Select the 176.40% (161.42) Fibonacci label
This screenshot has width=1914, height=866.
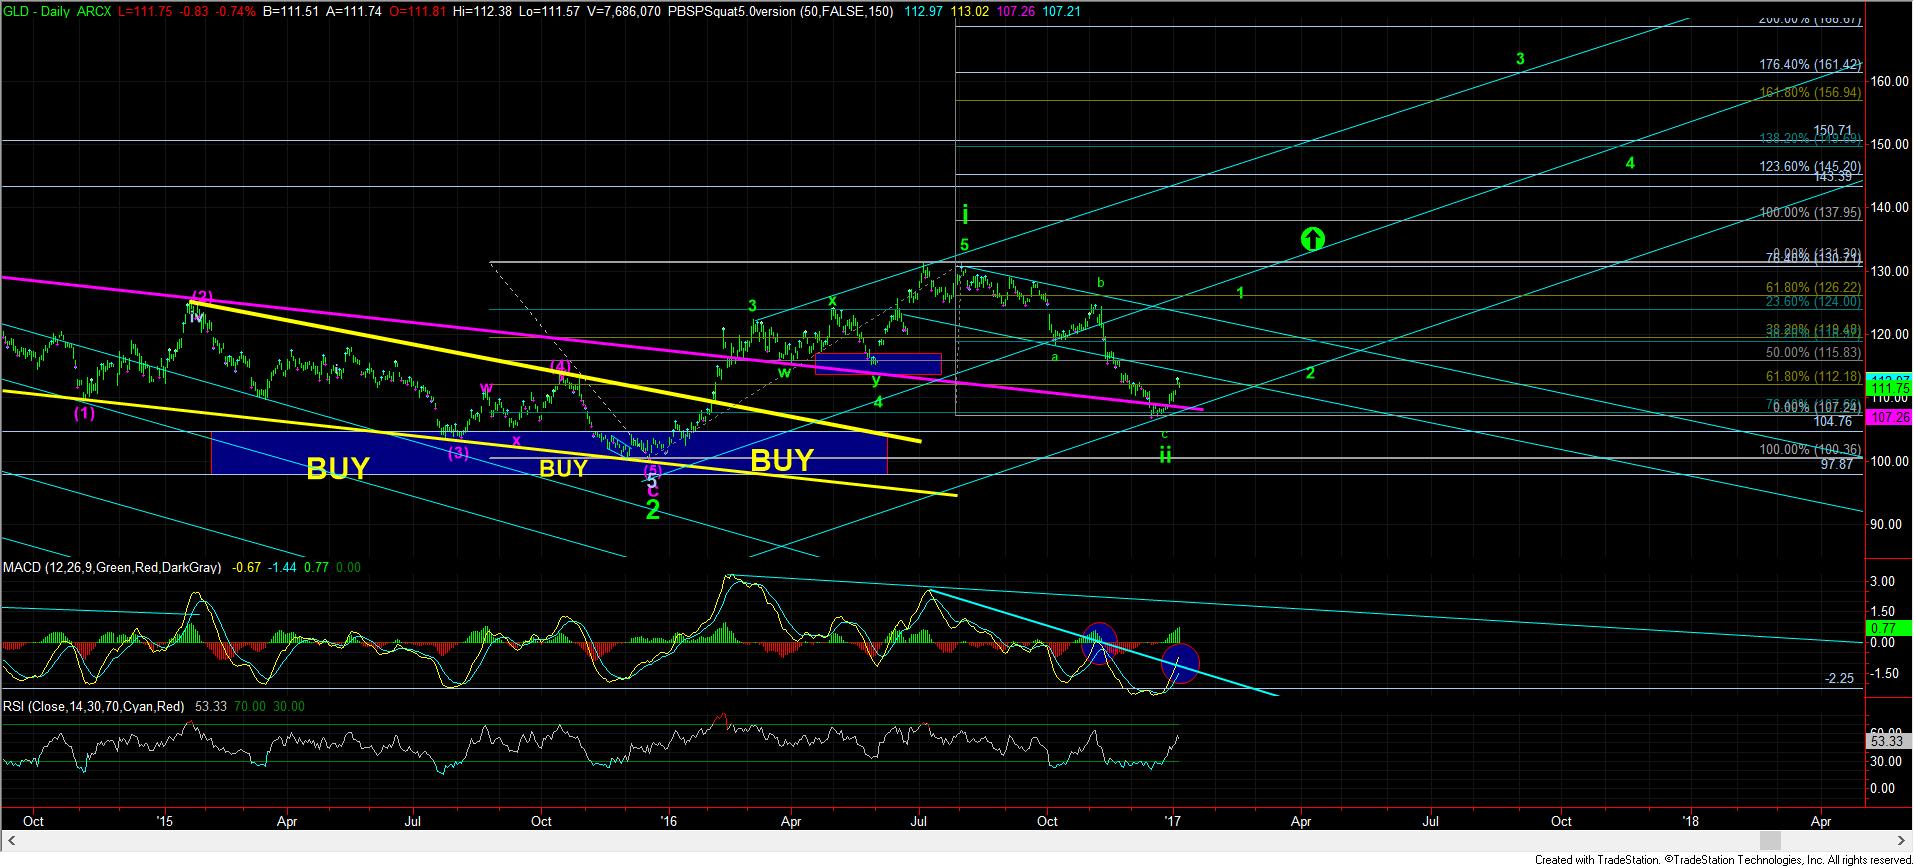(x=1811, y=64)
